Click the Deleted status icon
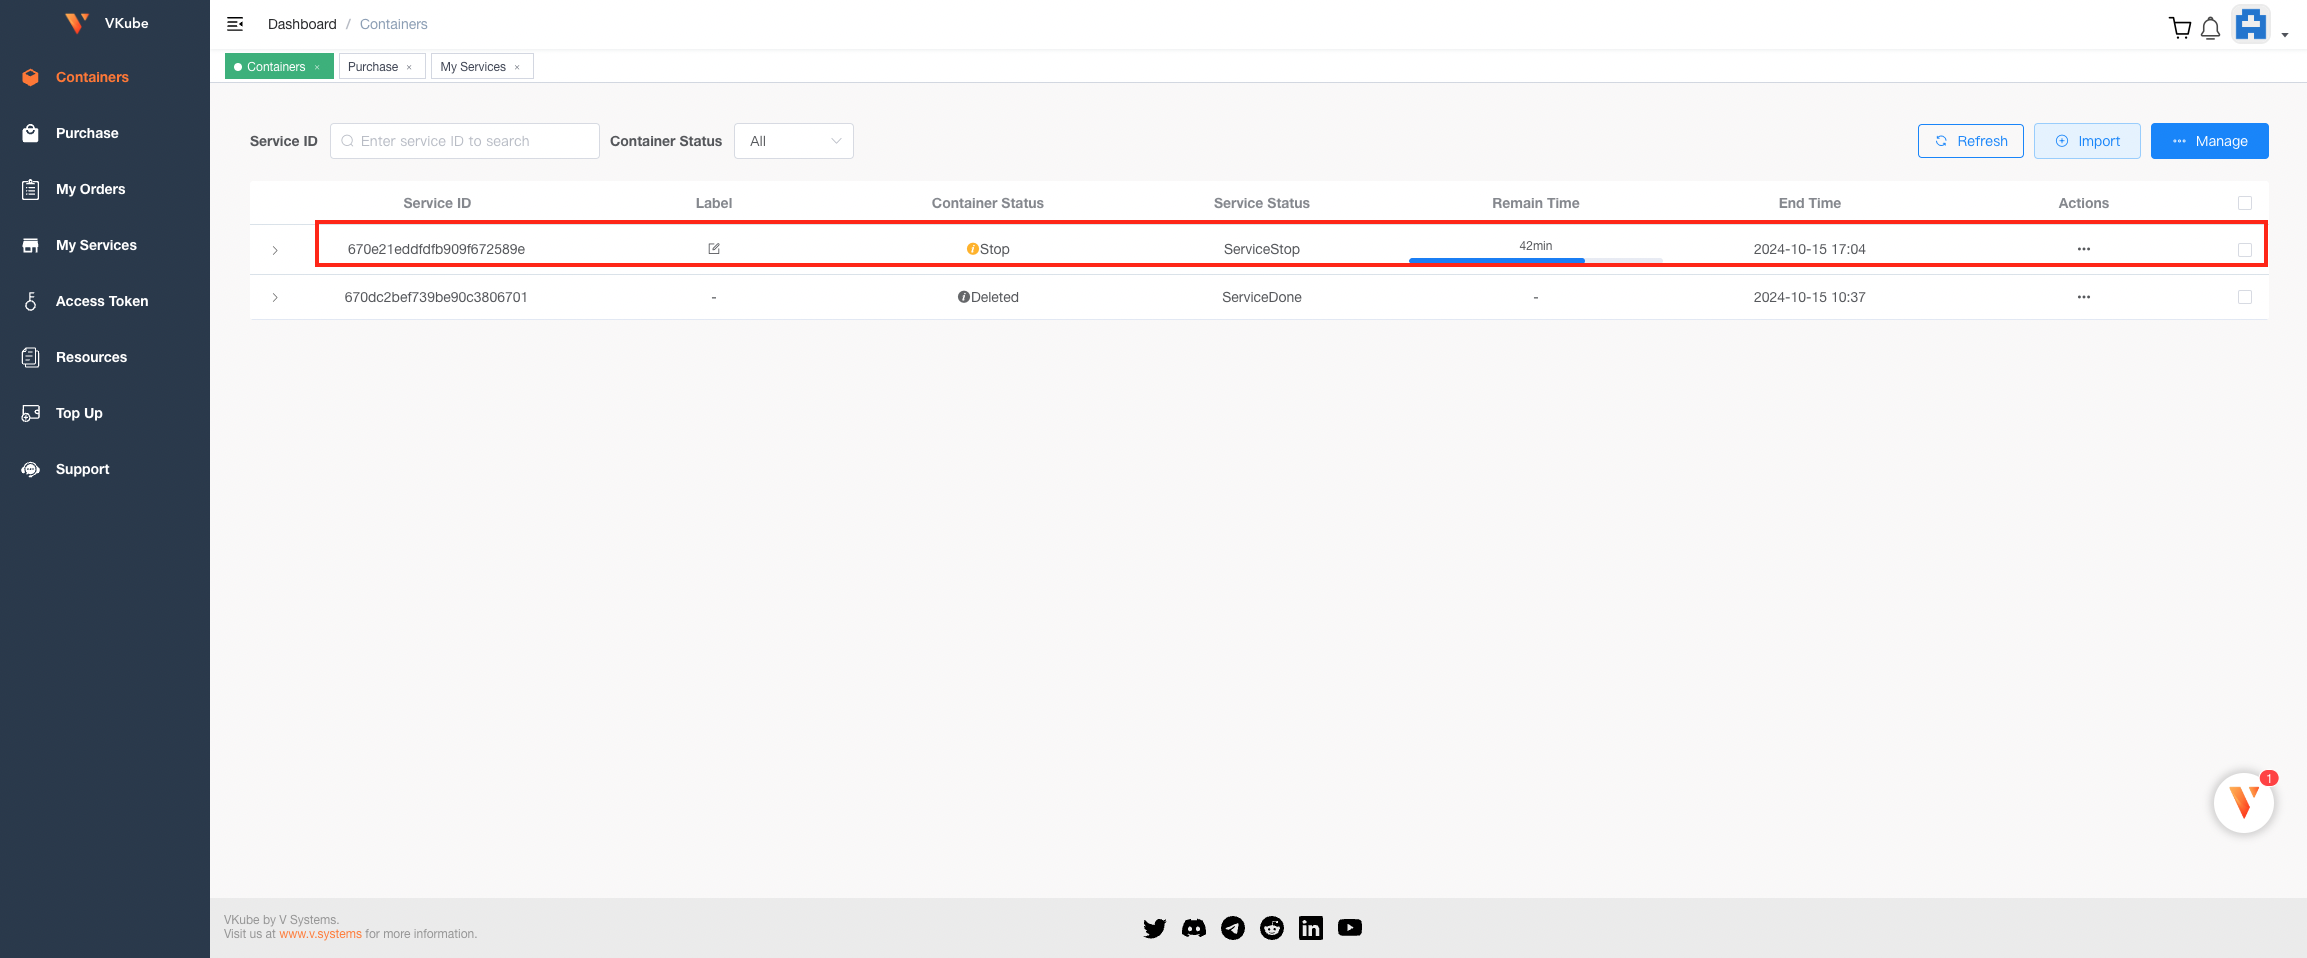 coord(964,297)
